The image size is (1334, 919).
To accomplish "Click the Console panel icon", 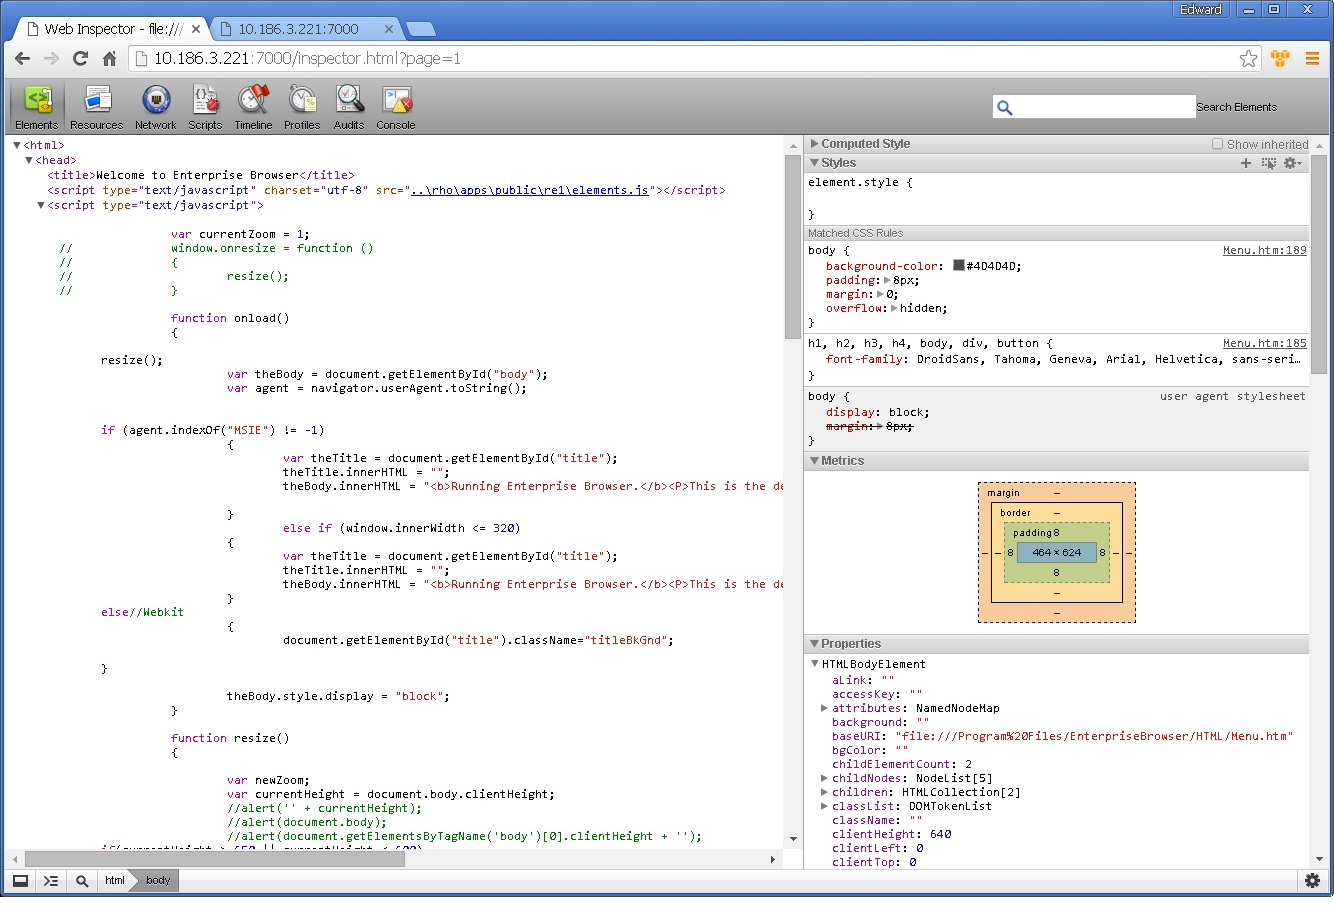I will point(396,108).
